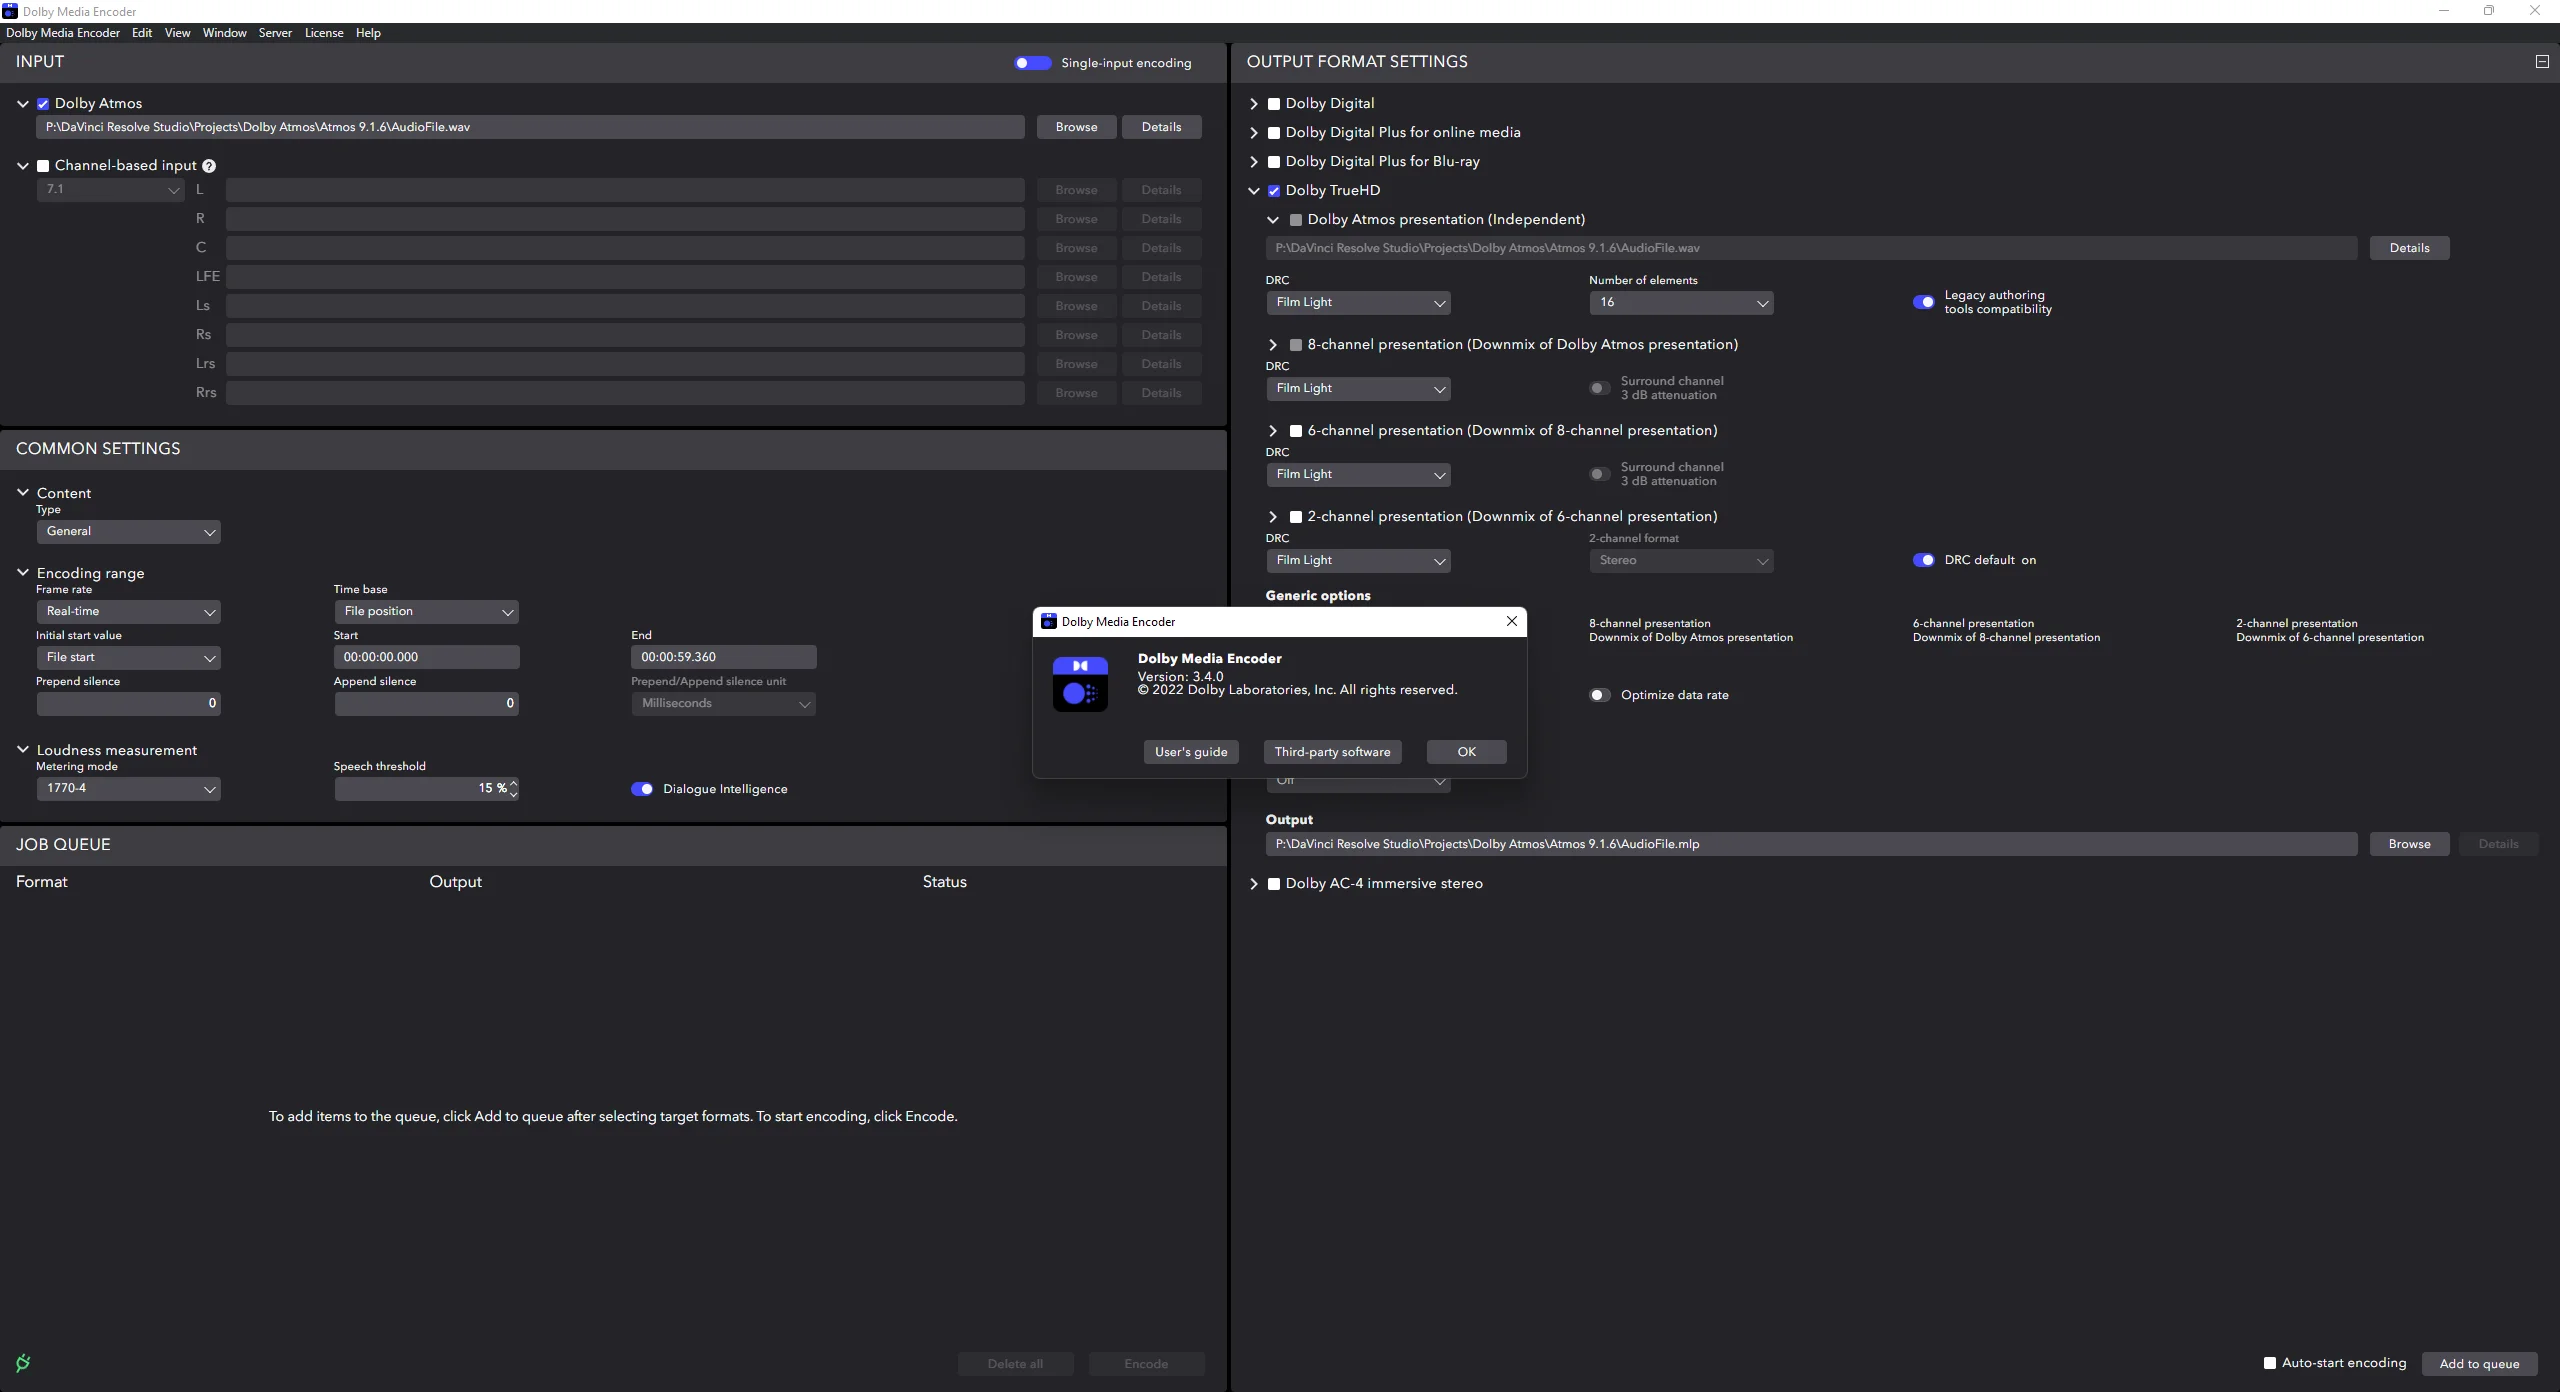Open the Number of elements dropdown
This screenshot has width=2560, height=1392.
coord(1680,302)
